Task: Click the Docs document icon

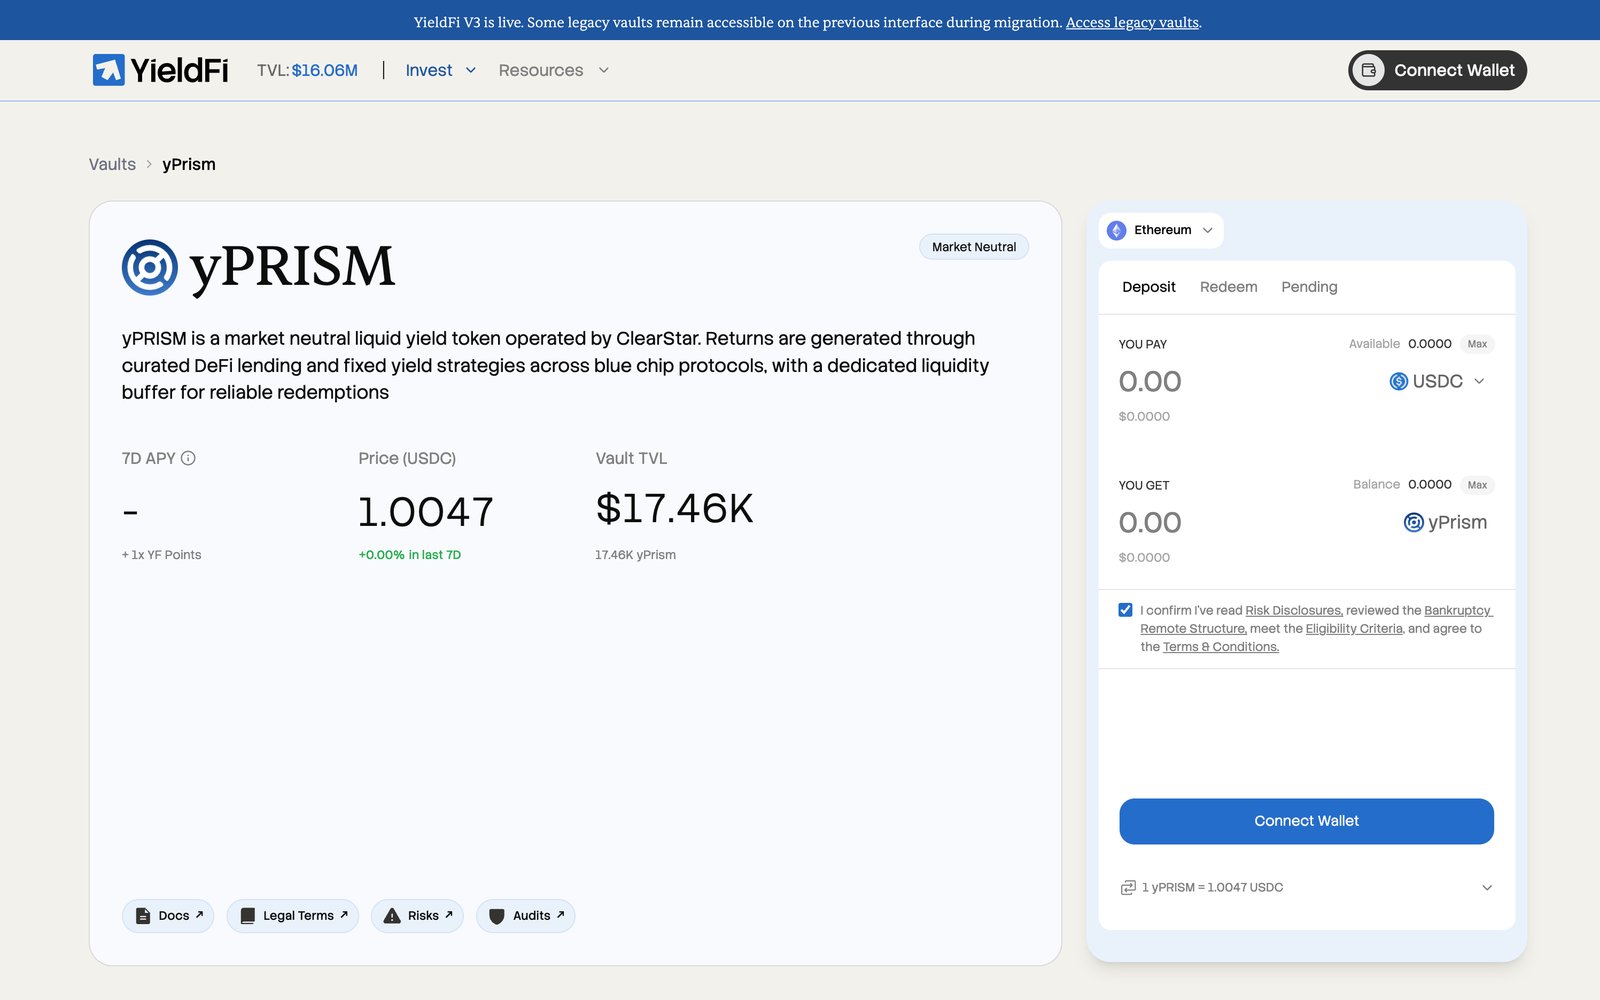Action: tap(143, 916)
